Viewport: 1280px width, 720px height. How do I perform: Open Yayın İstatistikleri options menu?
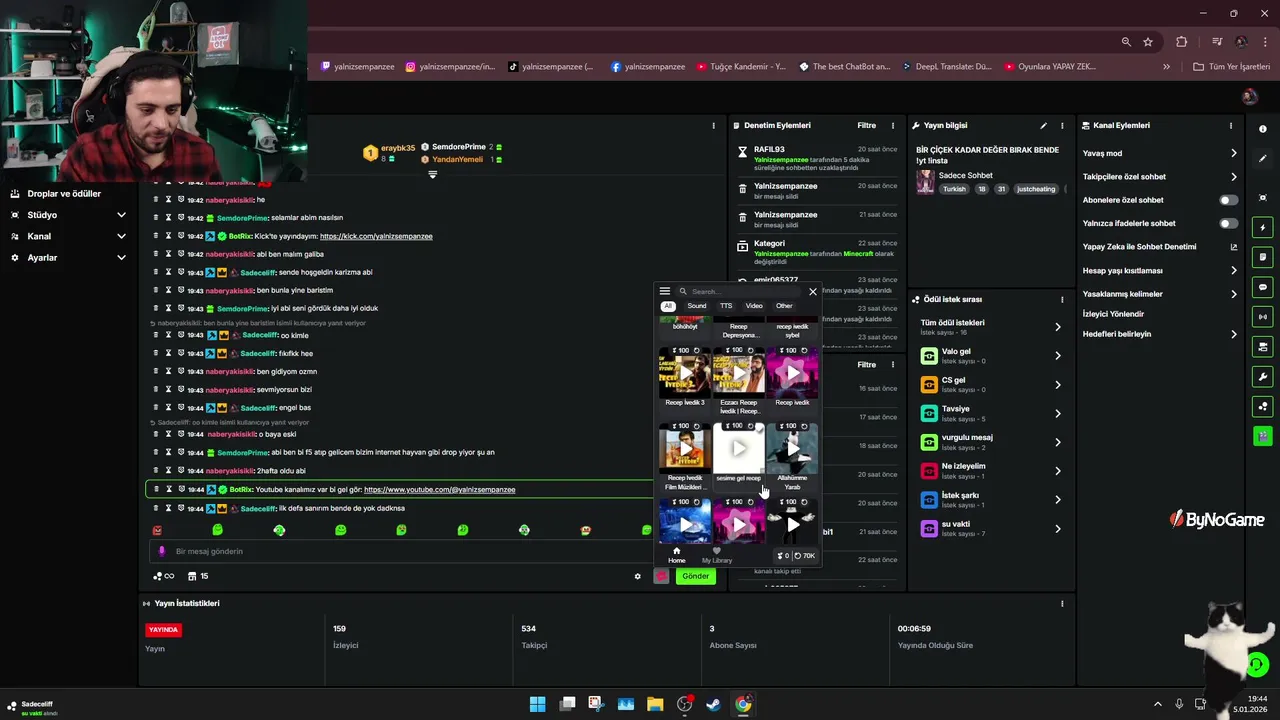[1062, 604]
